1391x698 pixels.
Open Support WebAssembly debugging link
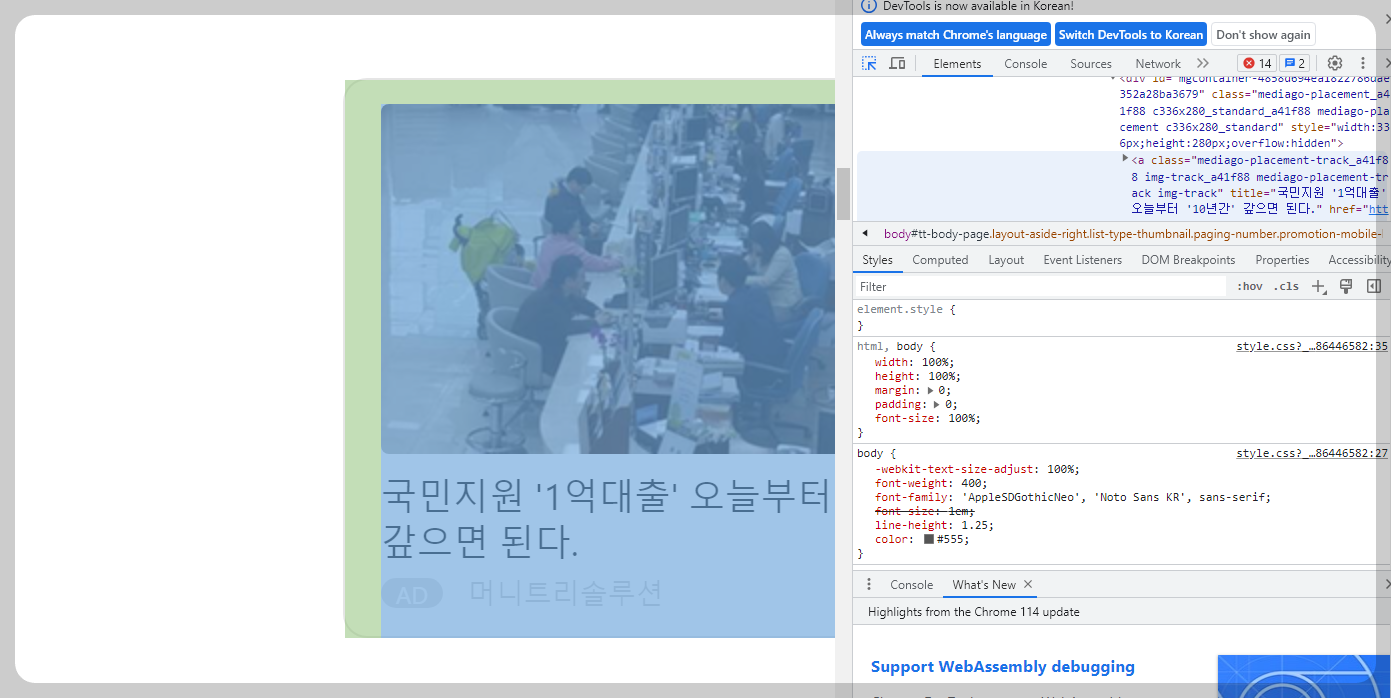[1002, 666]
